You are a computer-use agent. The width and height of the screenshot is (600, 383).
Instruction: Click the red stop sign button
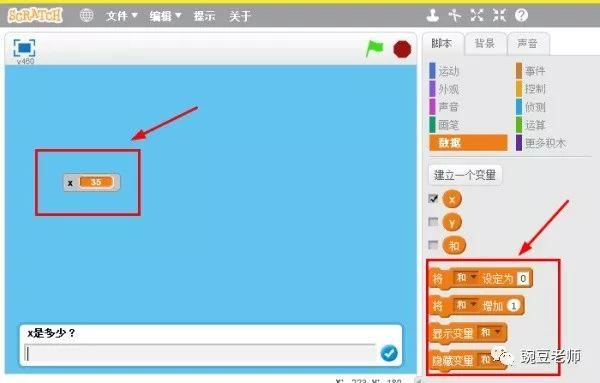coord(402,49)
